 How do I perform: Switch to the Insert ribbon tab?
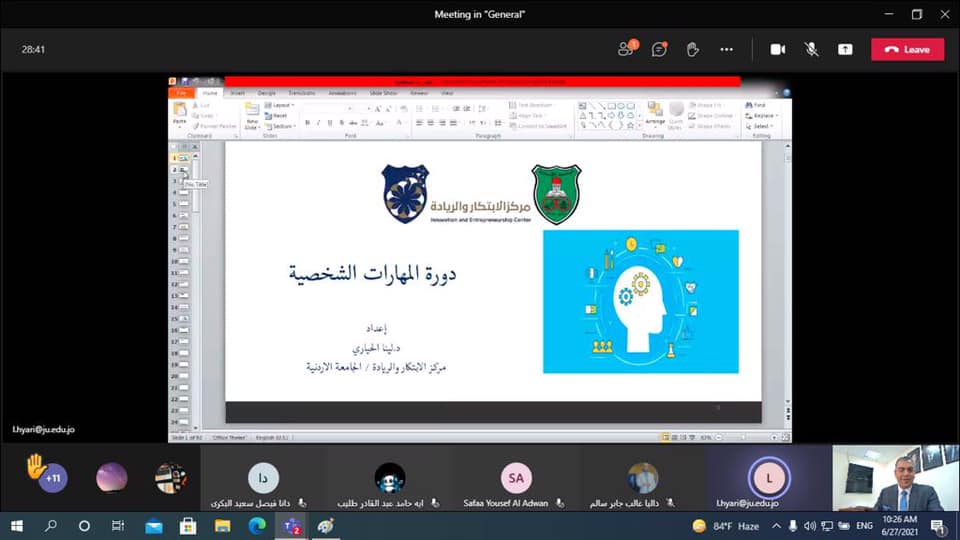pyautogui.click(x=237, y=93)
